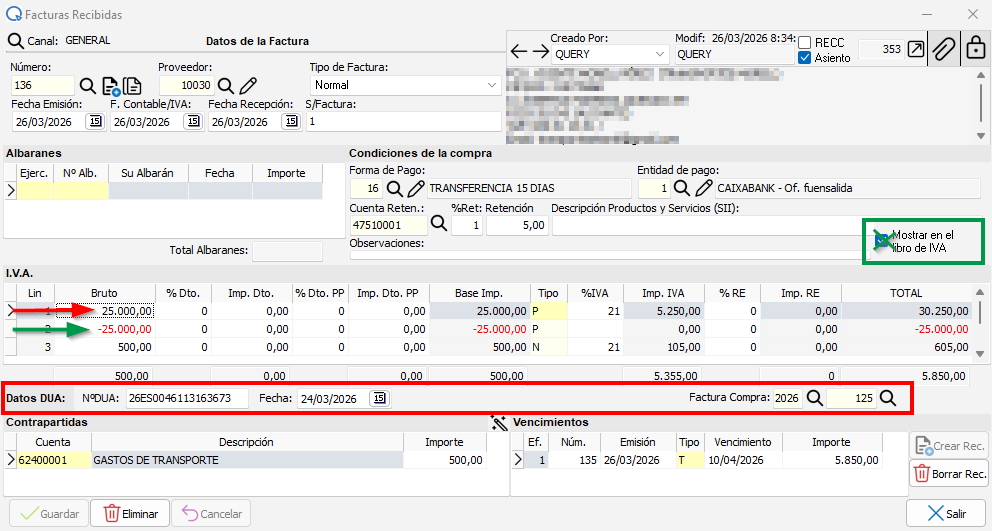The image size is (992, 531).
Task: Click the Número input field 136
Action: pyautogui.click(x=42, y=85)
